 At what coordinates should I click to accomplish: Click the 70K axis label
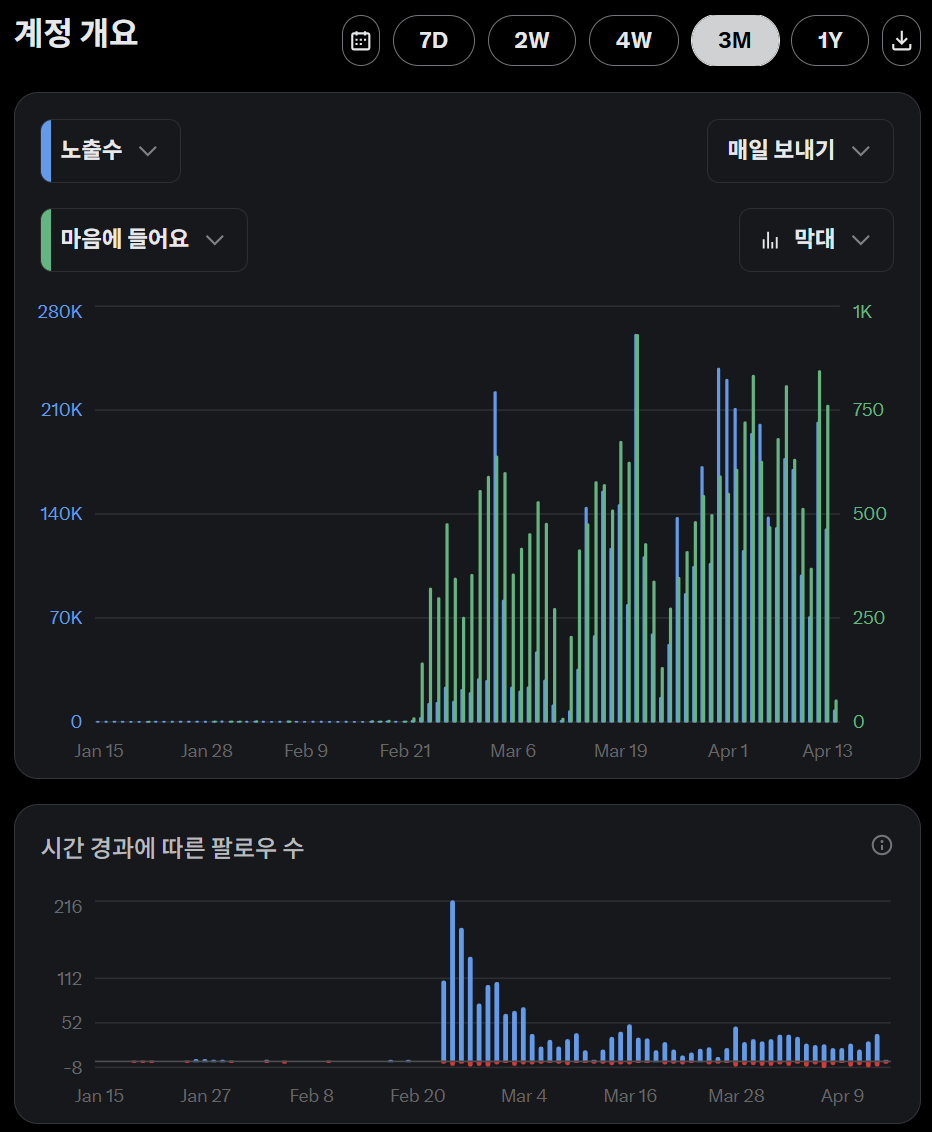pos(66,618)
